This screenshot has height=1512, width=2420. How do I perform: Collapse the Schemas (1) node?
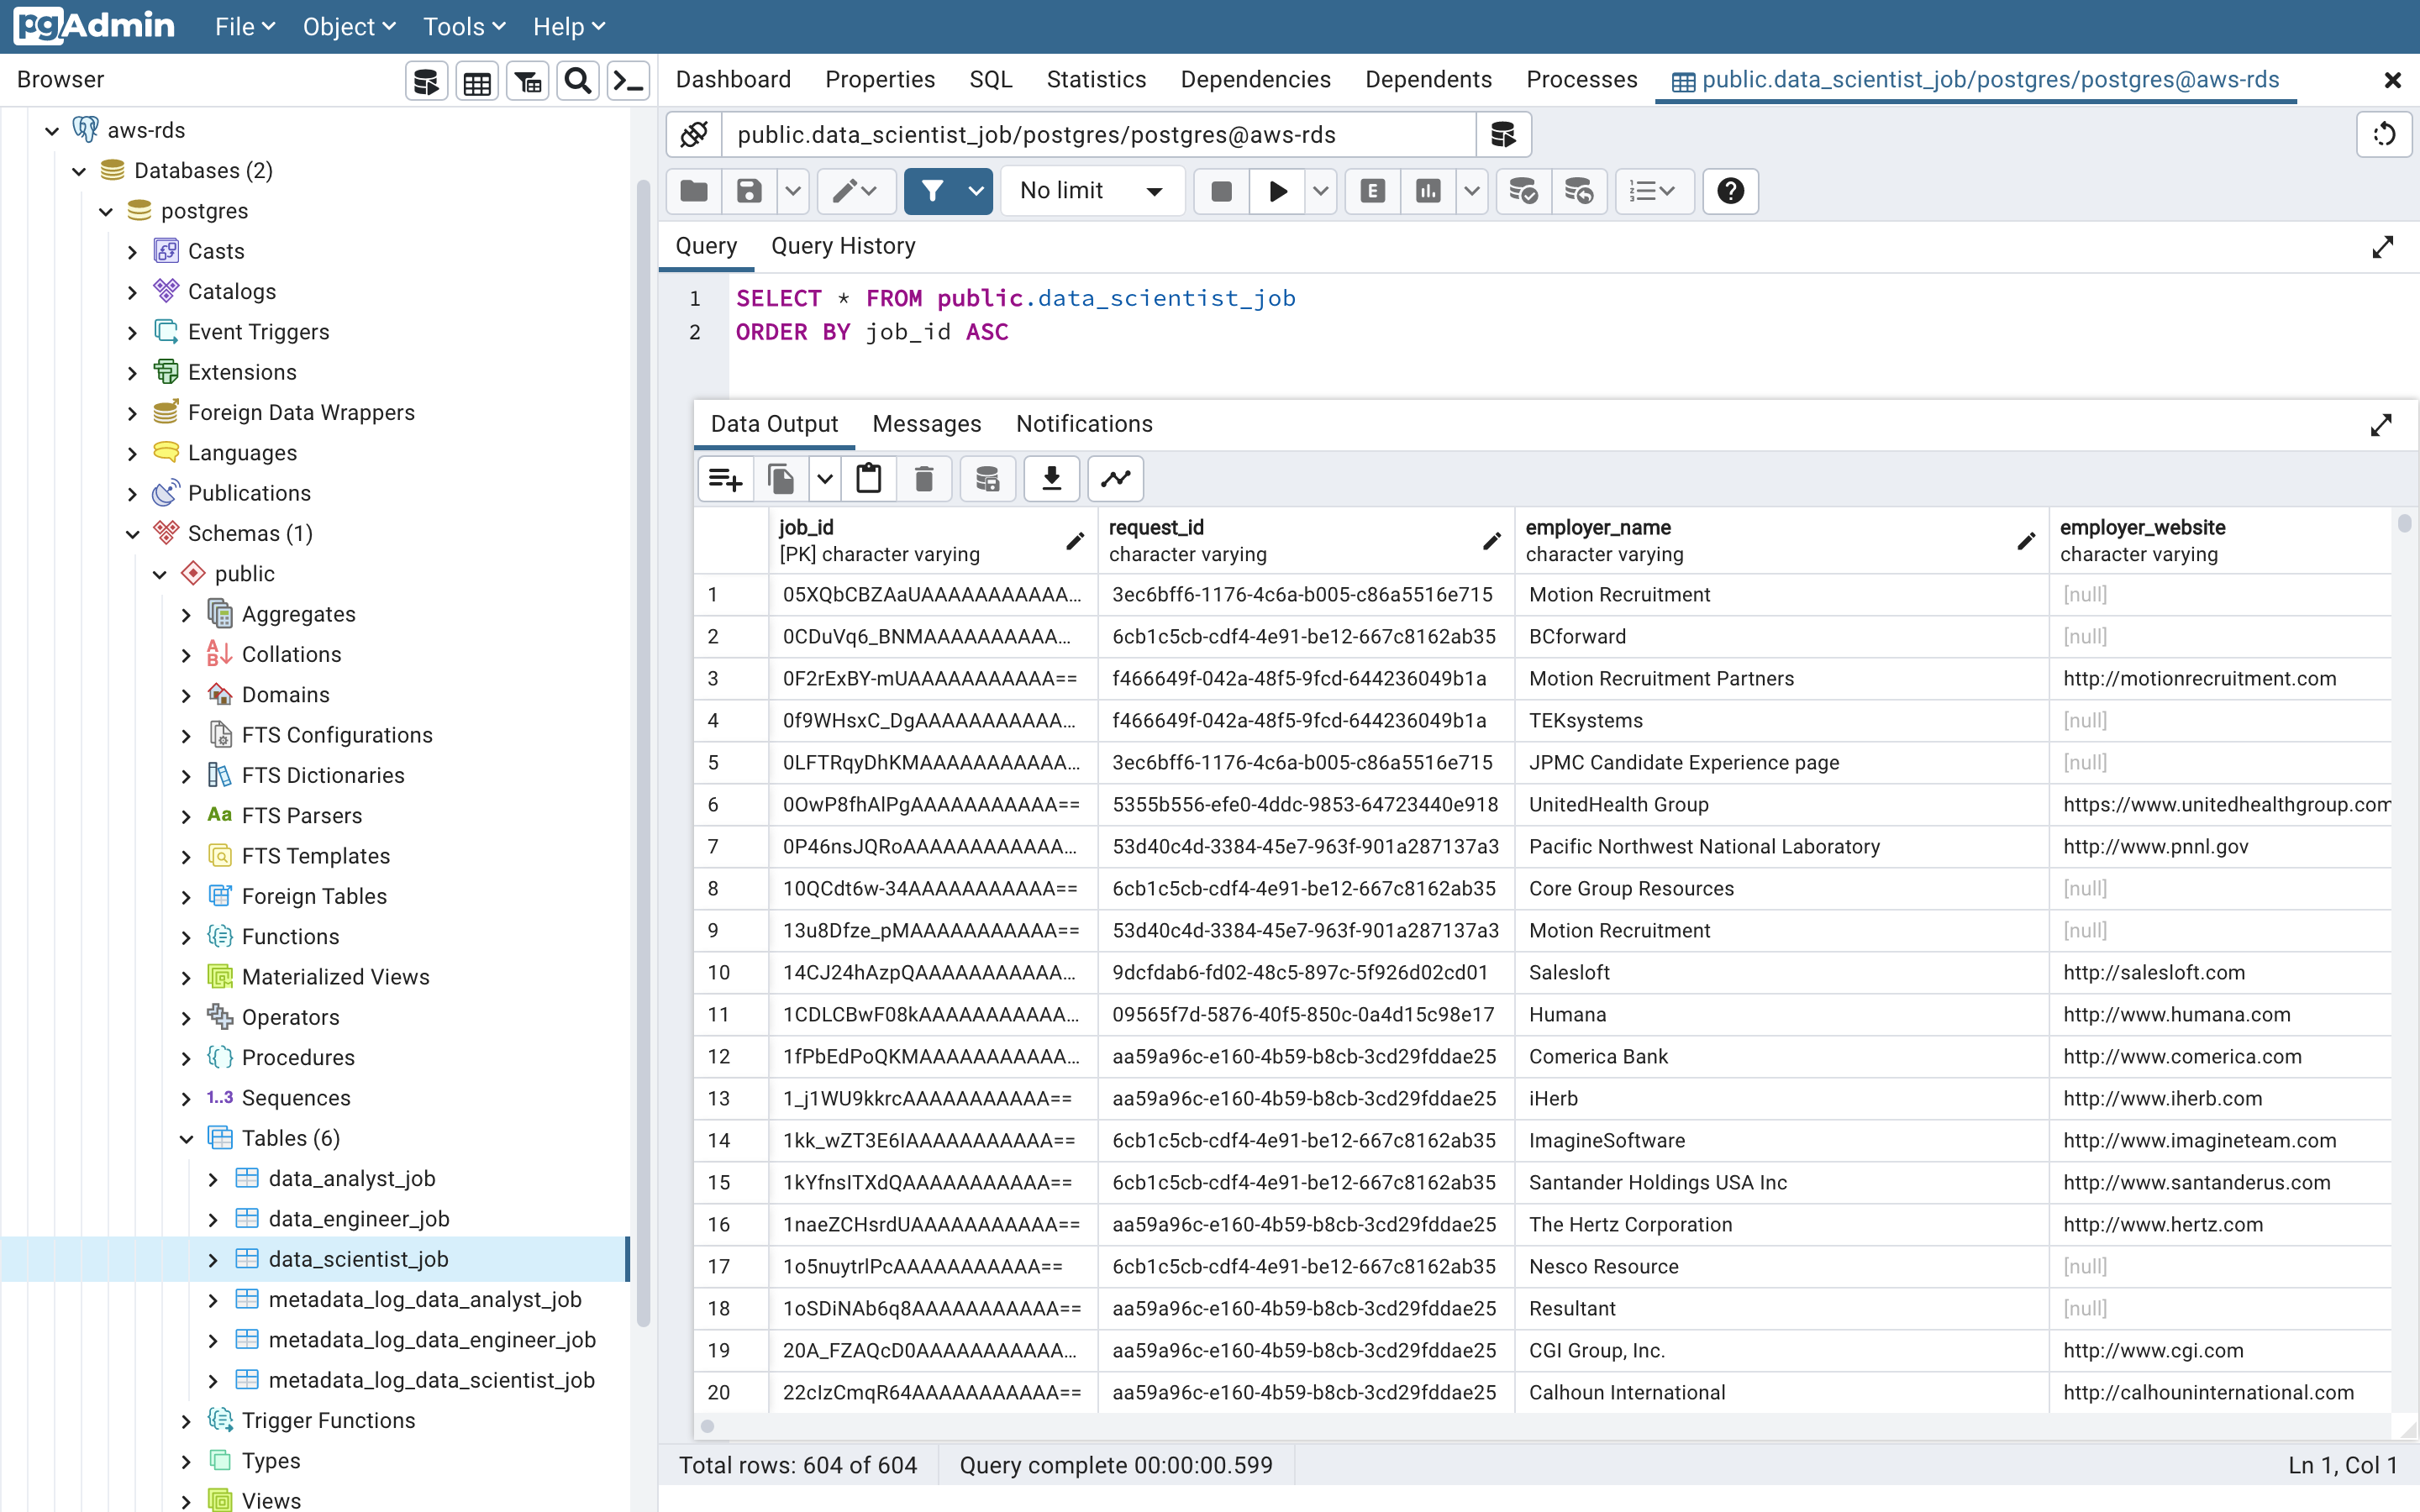(132, 534)
